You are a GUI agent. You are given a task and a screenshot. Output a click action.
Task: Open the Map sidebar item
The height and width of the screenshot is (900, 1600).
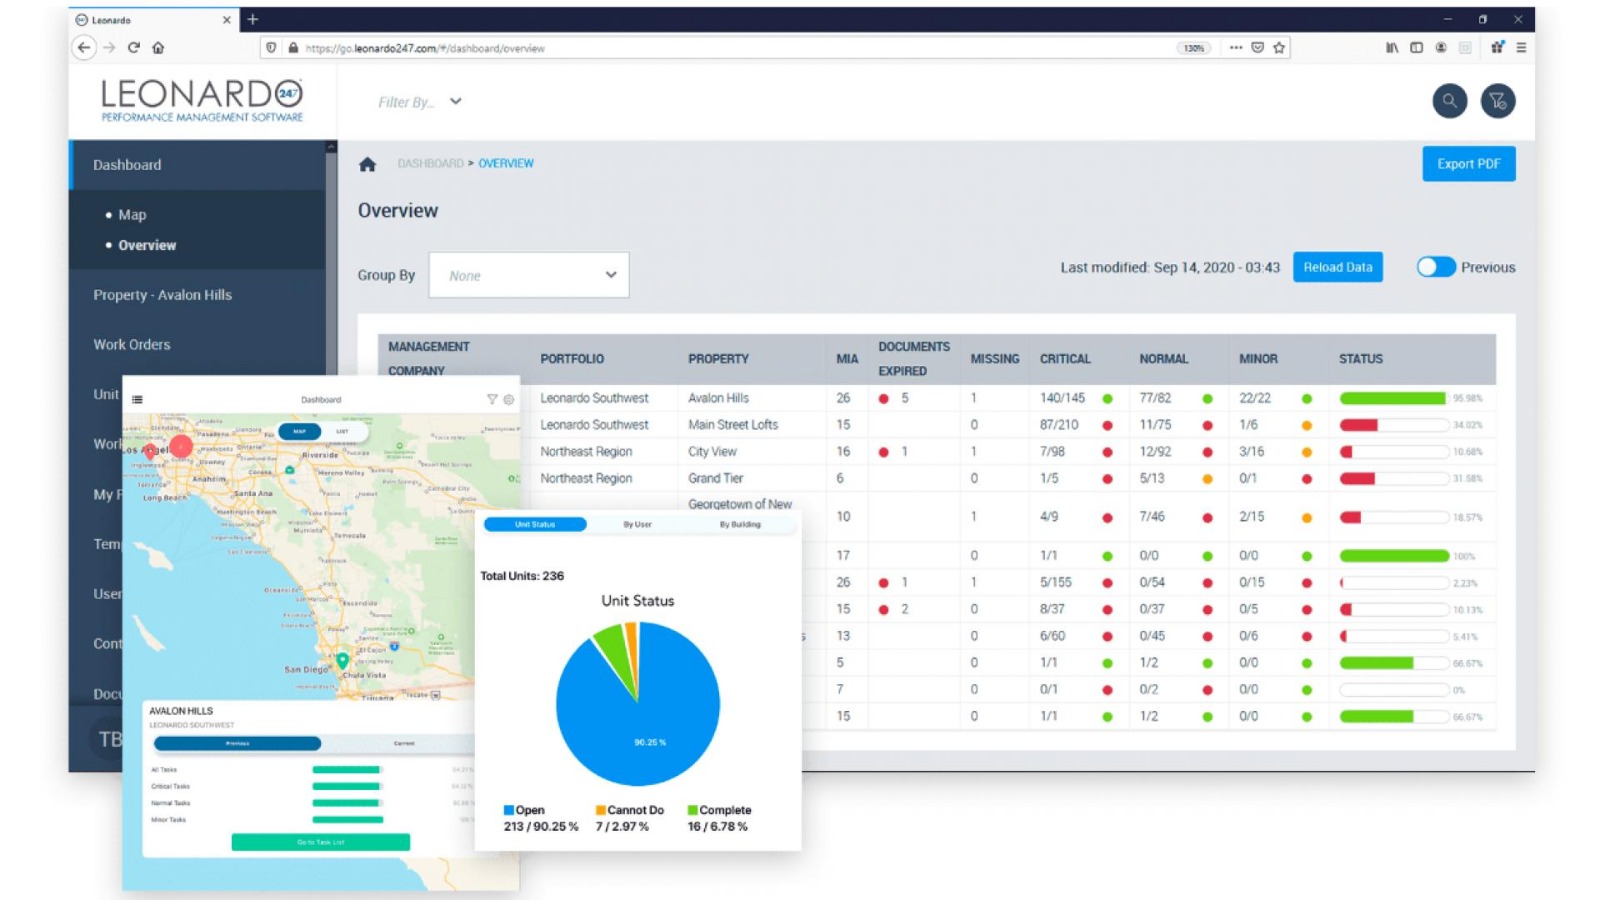[x=132, y=215]
